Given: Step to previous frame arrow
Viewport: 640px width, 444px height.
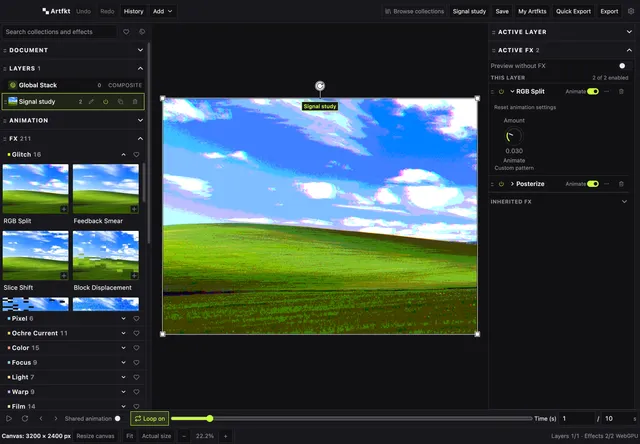Looking at the screenshot, I should [41, 419].
